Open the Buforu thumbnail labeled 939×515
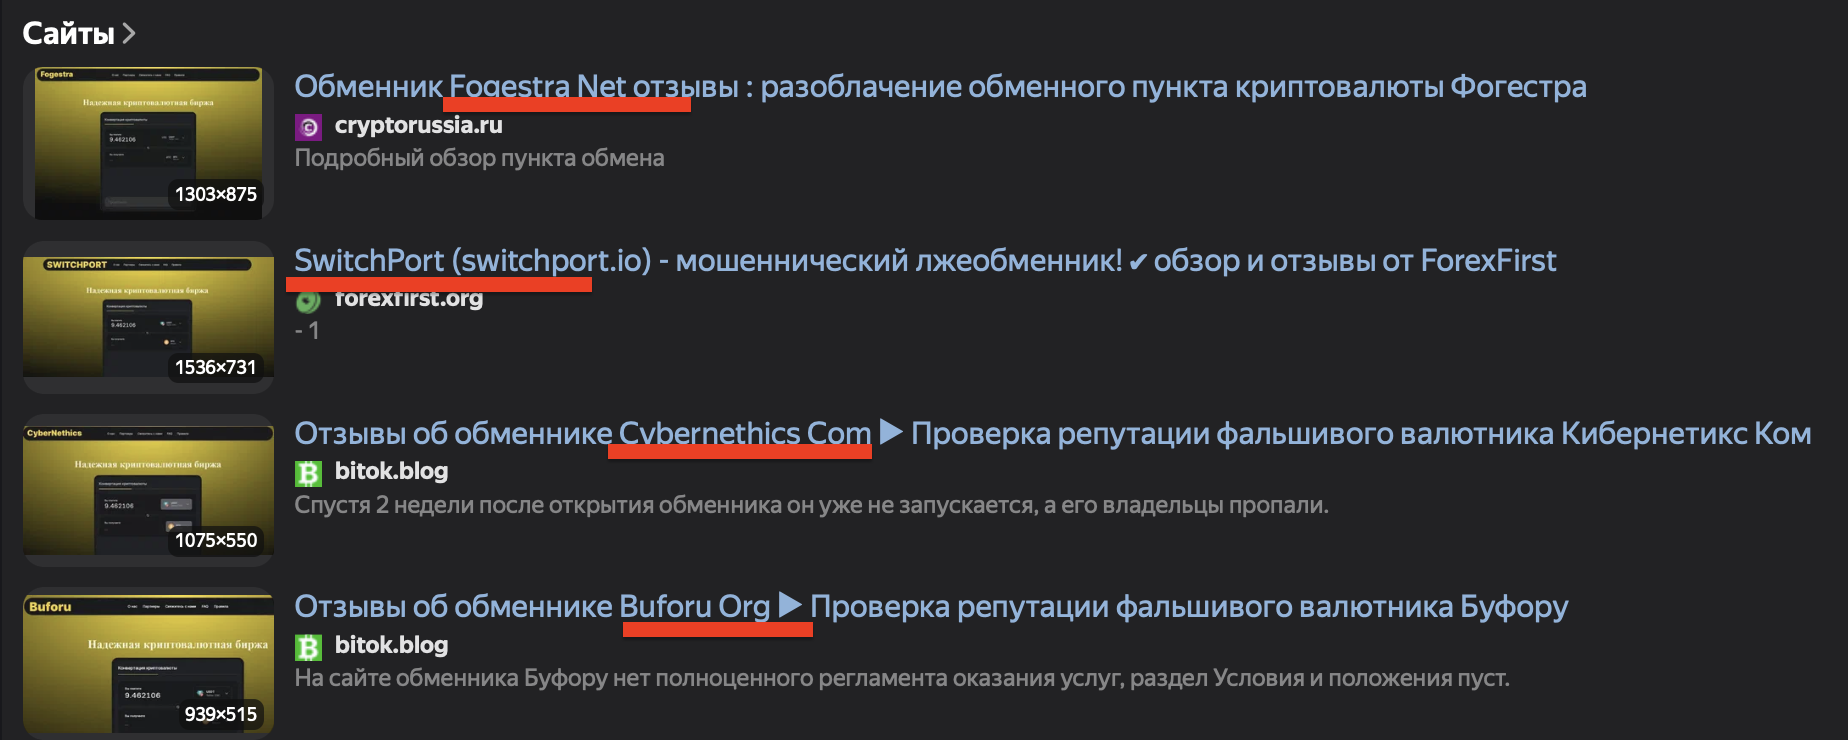 pyautogui.click(x=148, y=663)
